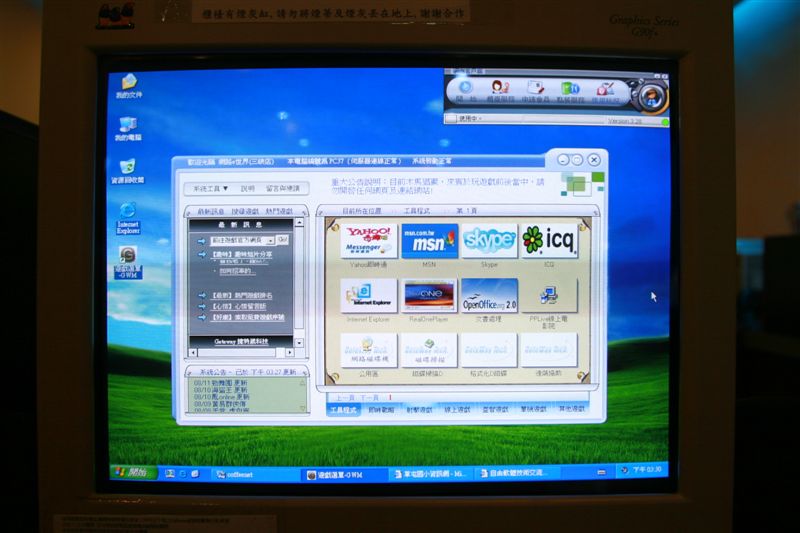The image size is (800, 533).
Task: Open the 說明 help menu item
Action: [x=247, y=188]
